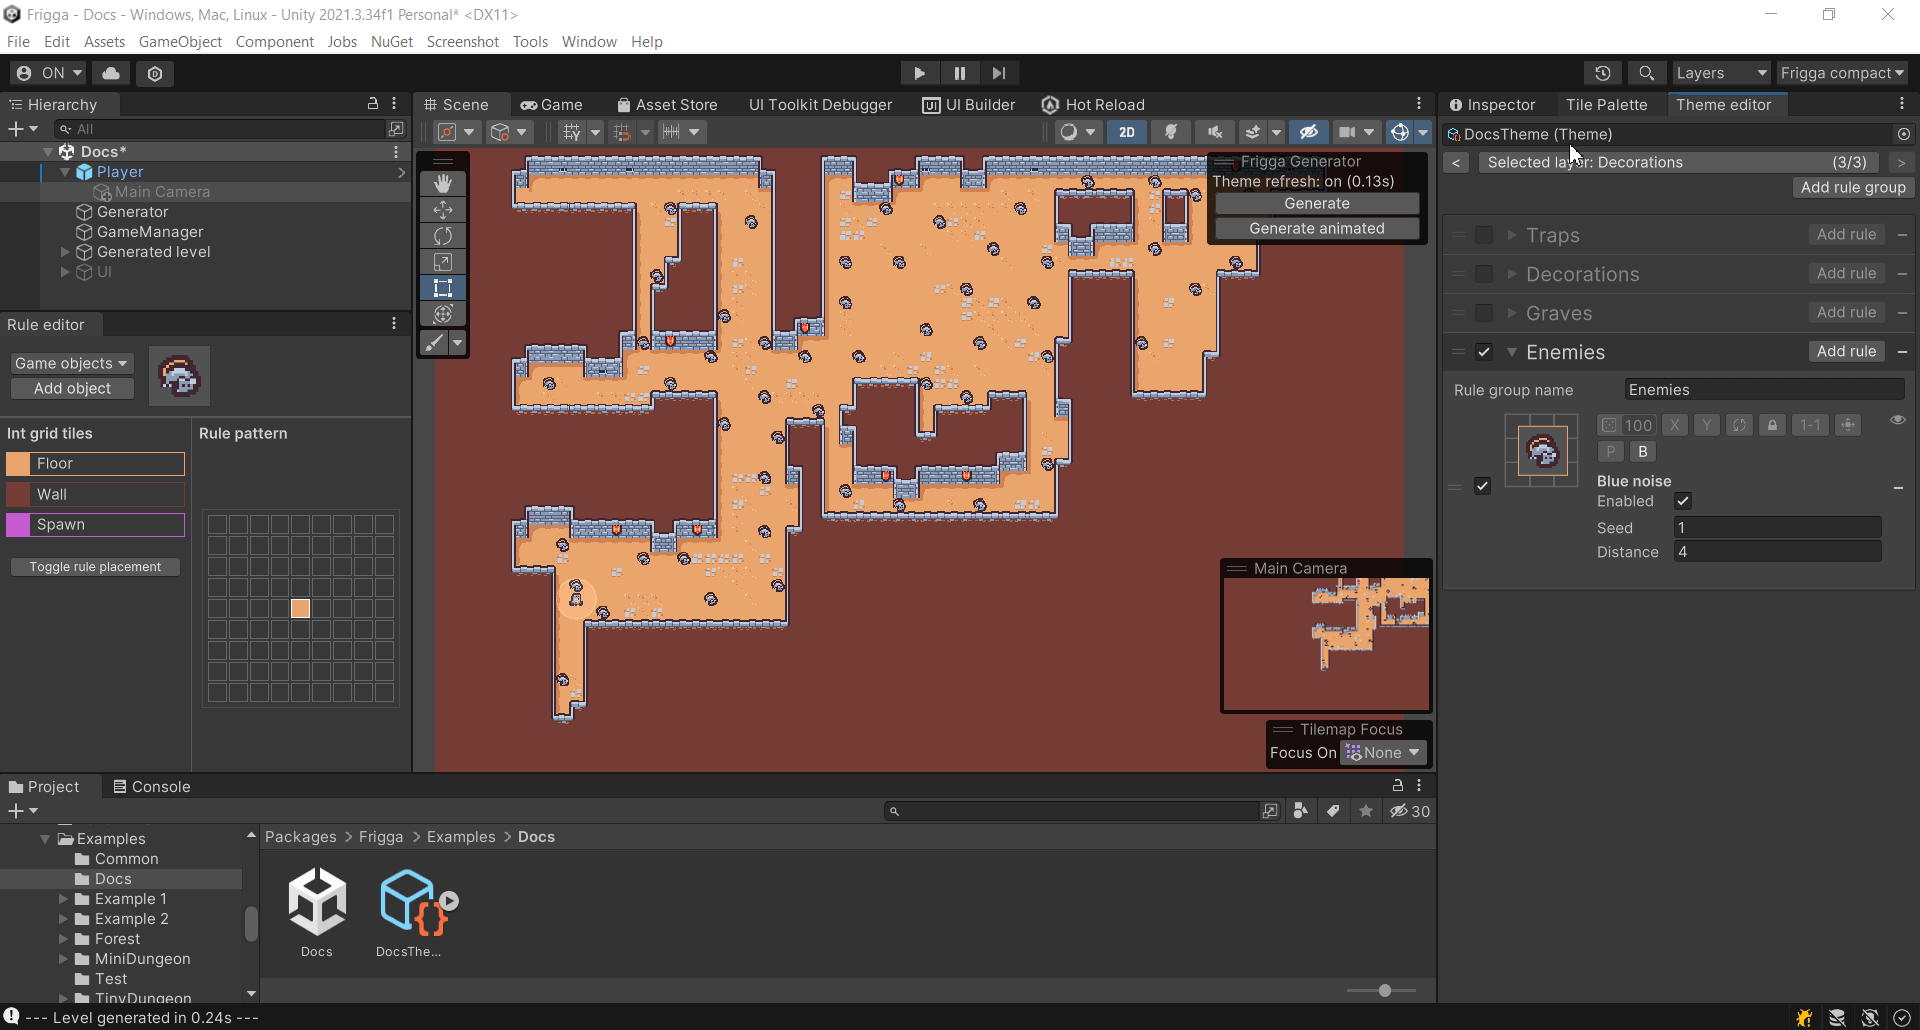1920x1030 pixels.
Task: Open Tilemap Focus On dropdown
Action: (1384, 753)
